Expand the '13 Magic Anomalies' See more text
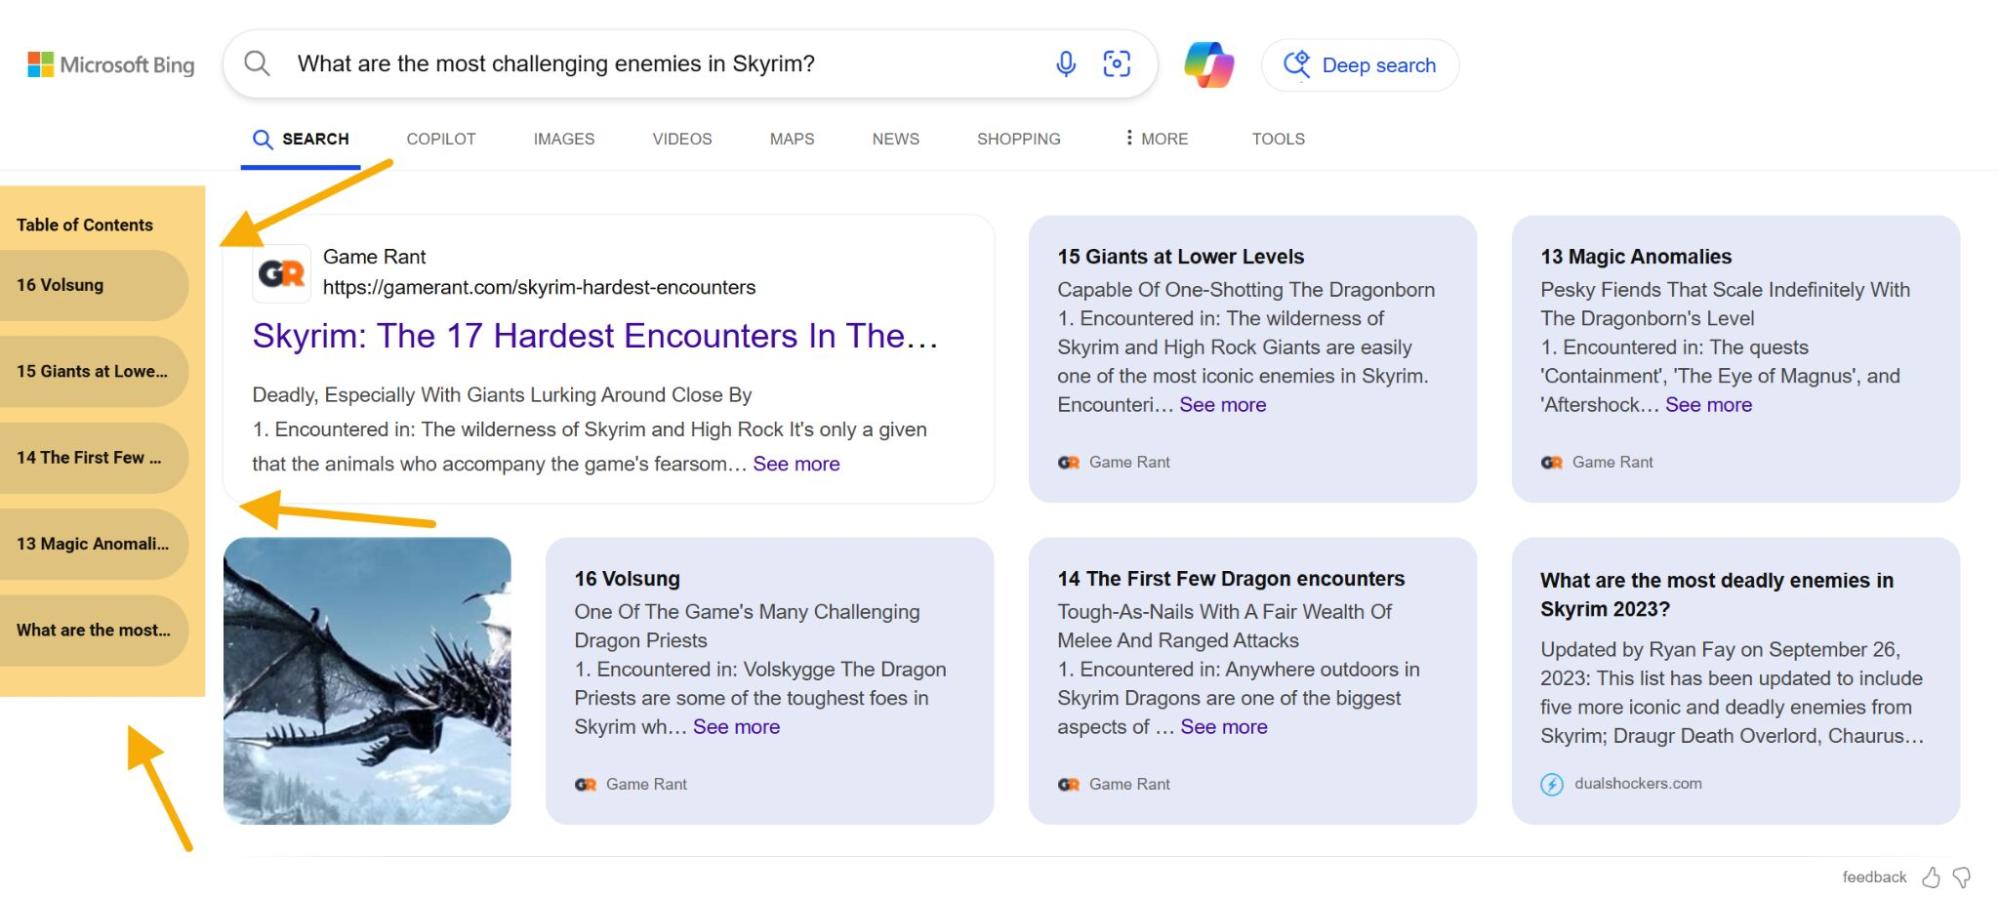This screenshot has height=912, width=1999. coord(1709,405)
